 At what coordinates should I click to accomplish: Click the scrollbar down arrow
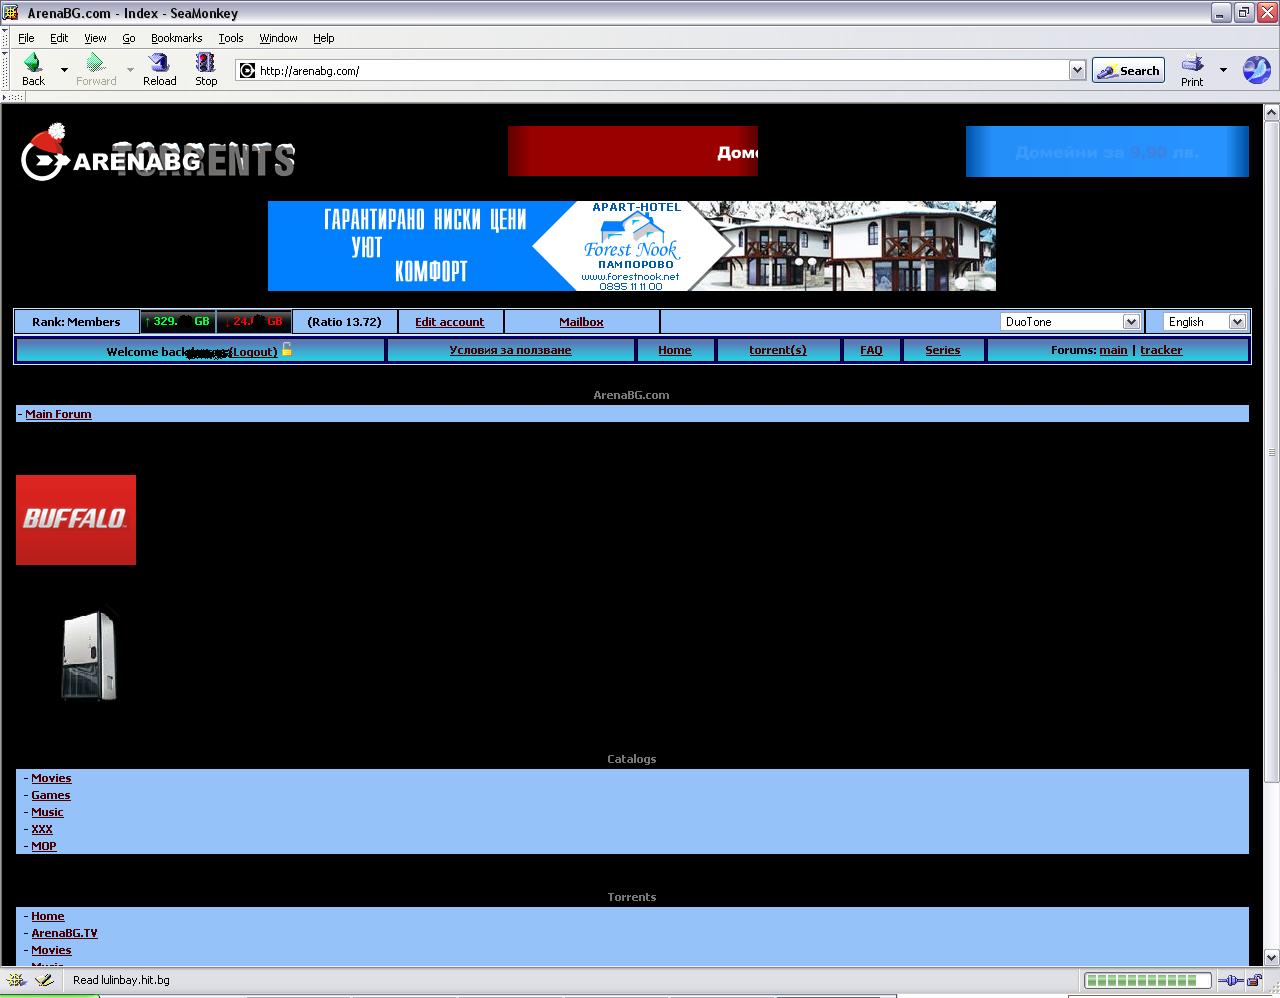1271,956
